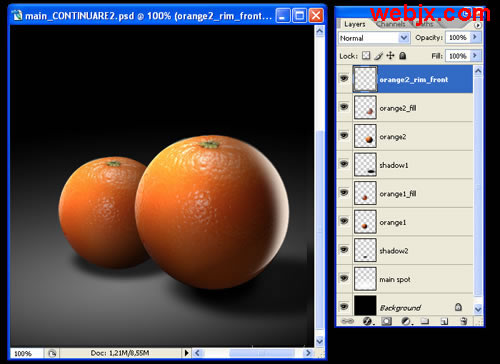Click the main spot layer thumbnail
The height and width of the screenshot is (364, 500).
click(365, 279)
